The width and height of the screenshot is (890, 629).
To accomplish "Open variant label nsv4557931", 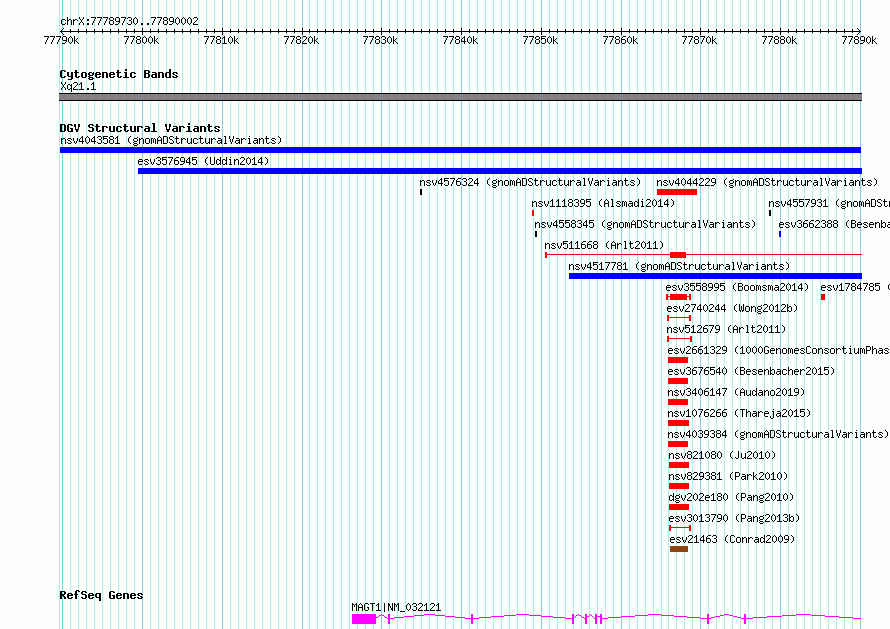I will pyautogui.click(x=829, y=203).
